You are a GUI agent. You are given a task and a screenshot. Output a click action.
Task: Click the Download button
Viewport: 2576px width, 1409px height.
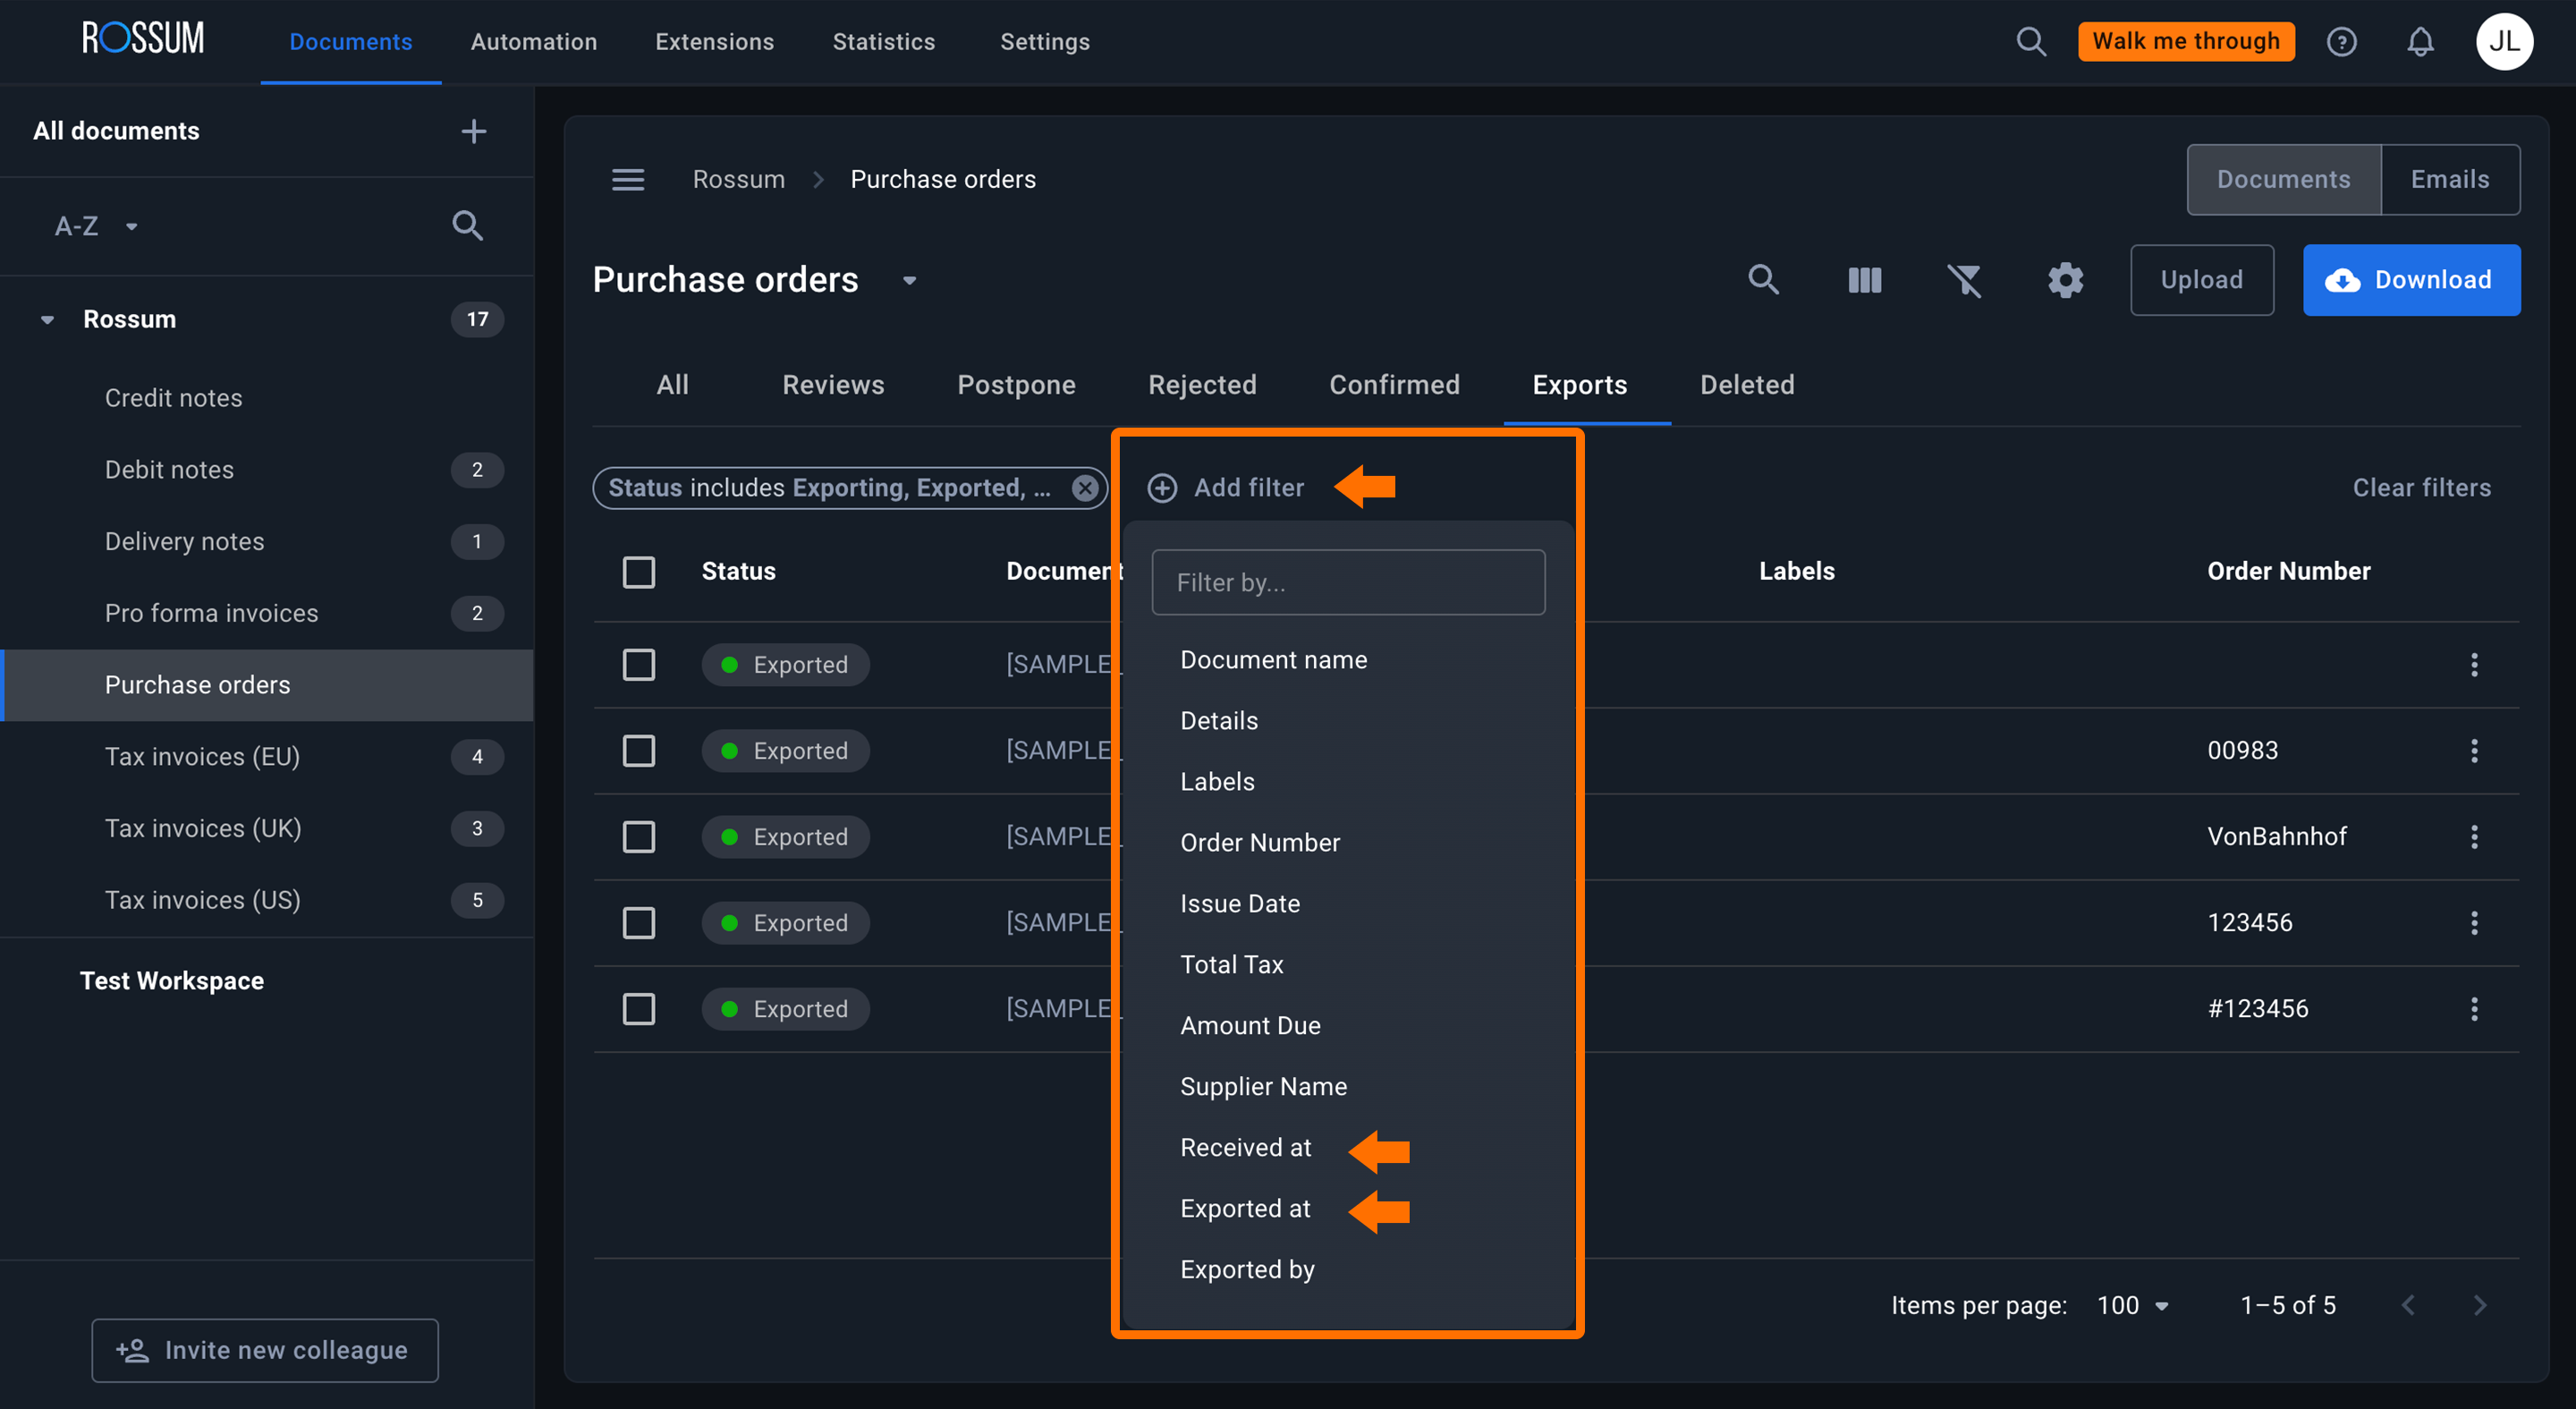click(2411, 280)
